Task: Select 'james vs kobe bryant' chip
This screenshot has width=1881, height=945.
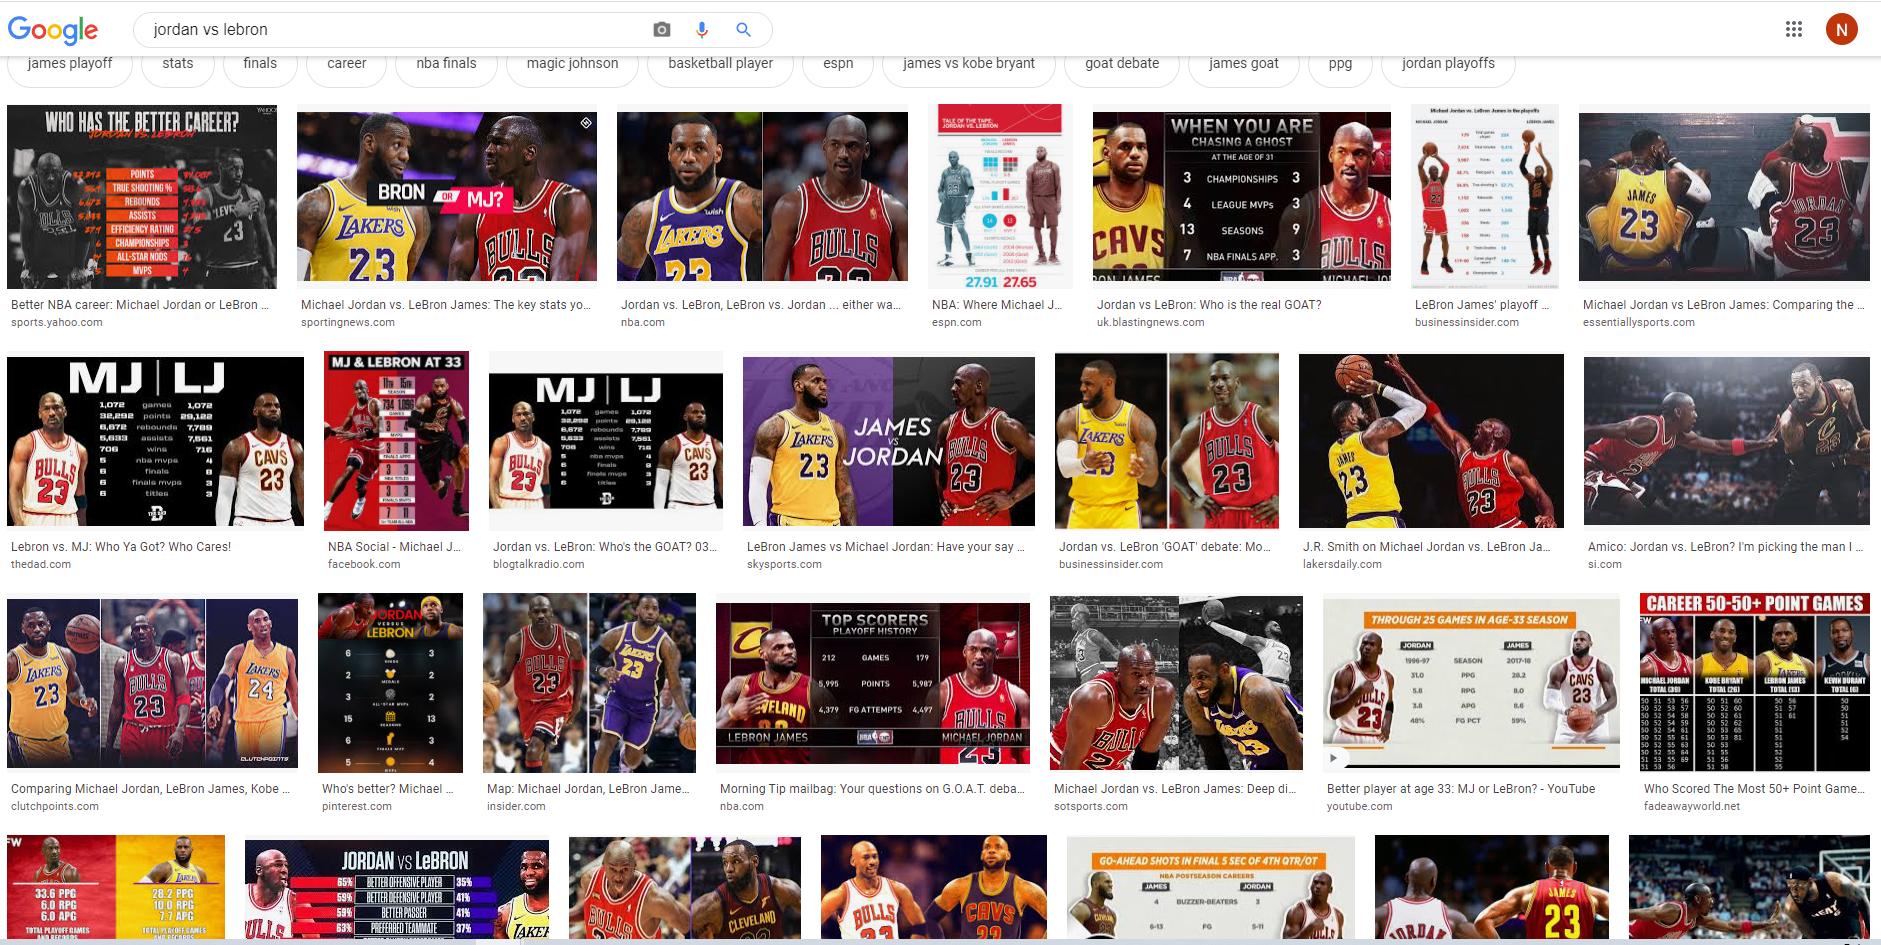Action: click(x=969, y=64)
